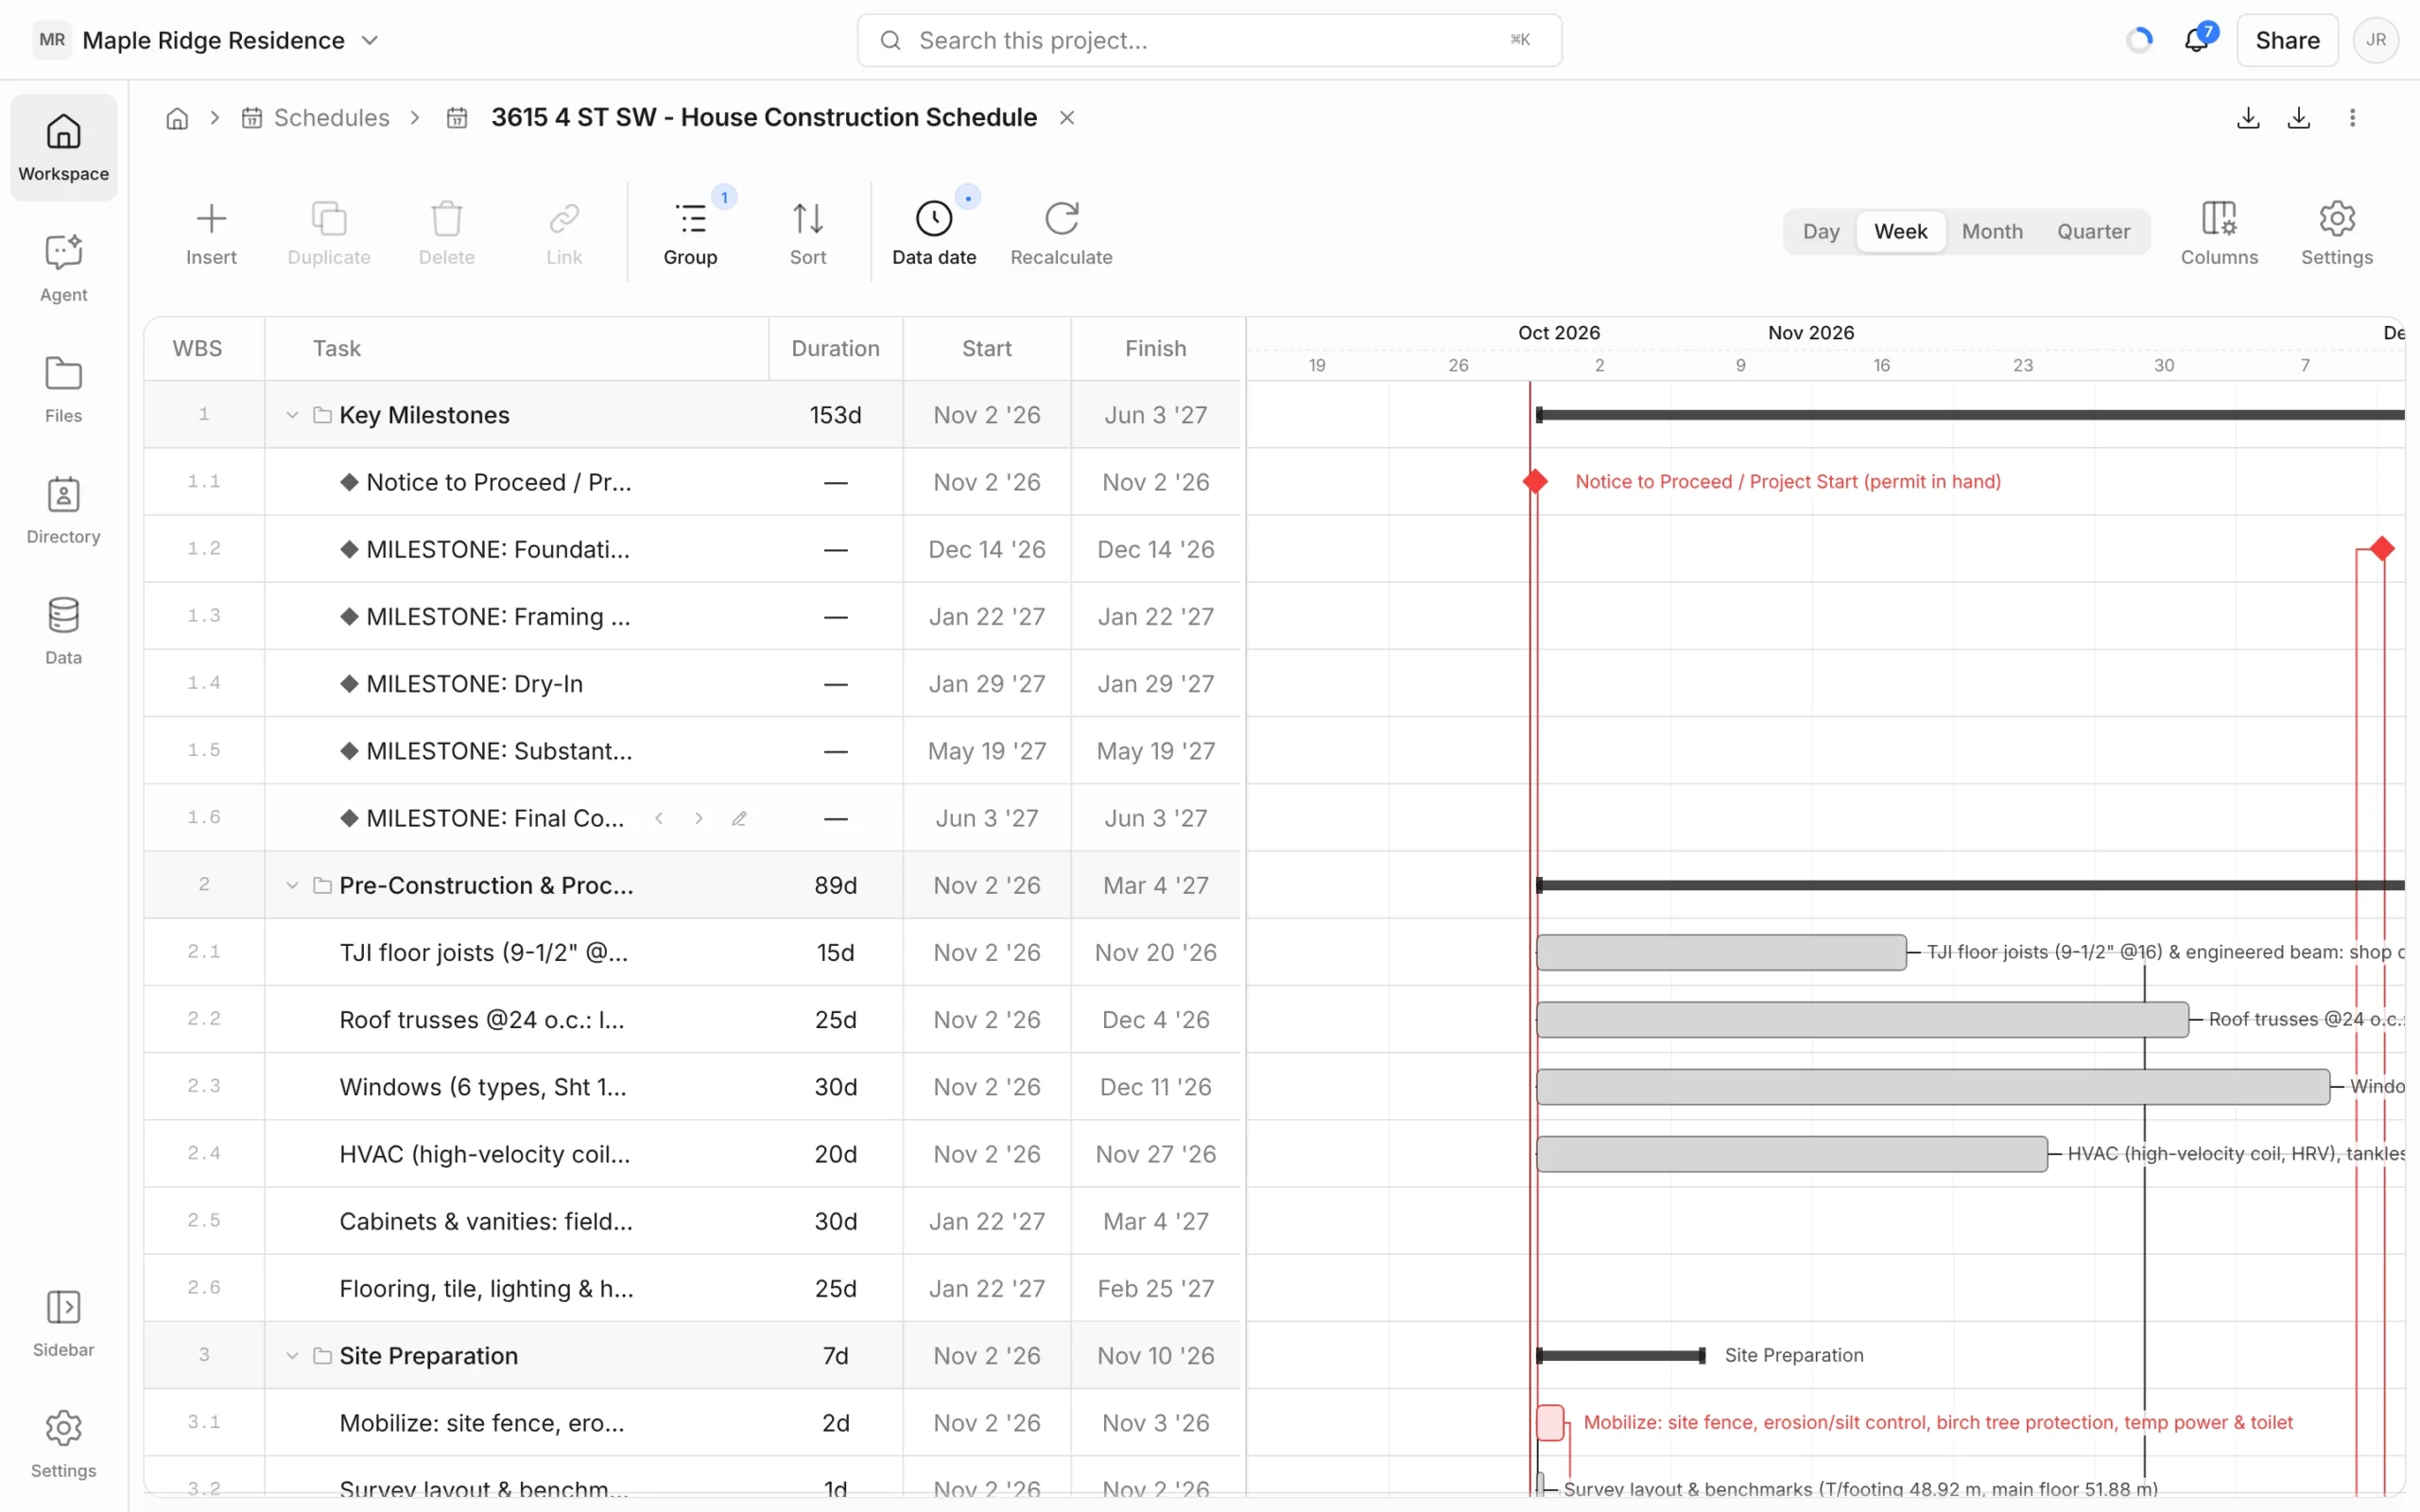Image resolution: width=2420 pixels, height=1512 pixels.
Task: Open the JR user avatar
Action: click(x=2376, y=40)
